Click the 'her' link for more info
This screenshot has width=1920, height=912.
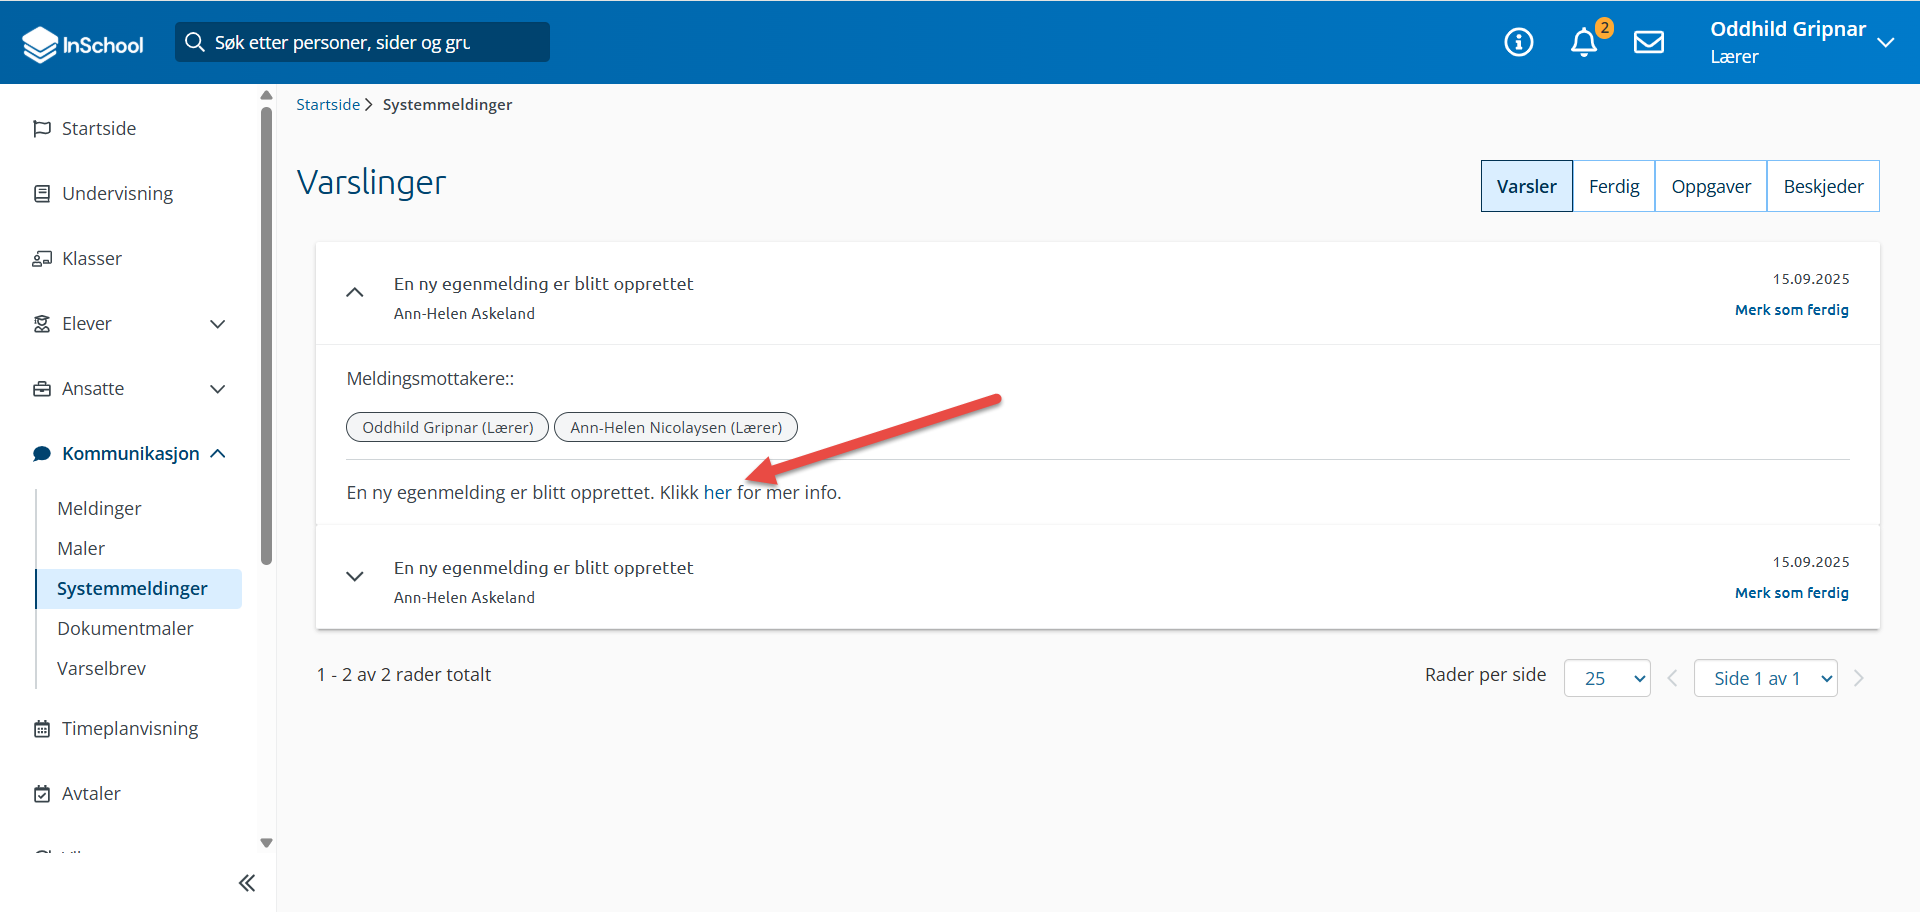(717, 493)
